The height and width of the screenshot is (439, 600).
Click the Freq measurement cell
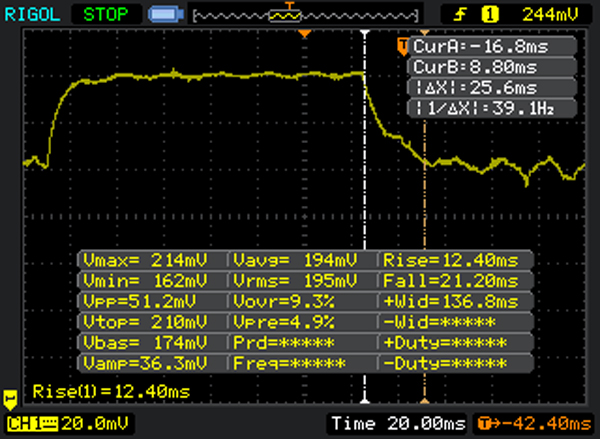coord(290,363)
